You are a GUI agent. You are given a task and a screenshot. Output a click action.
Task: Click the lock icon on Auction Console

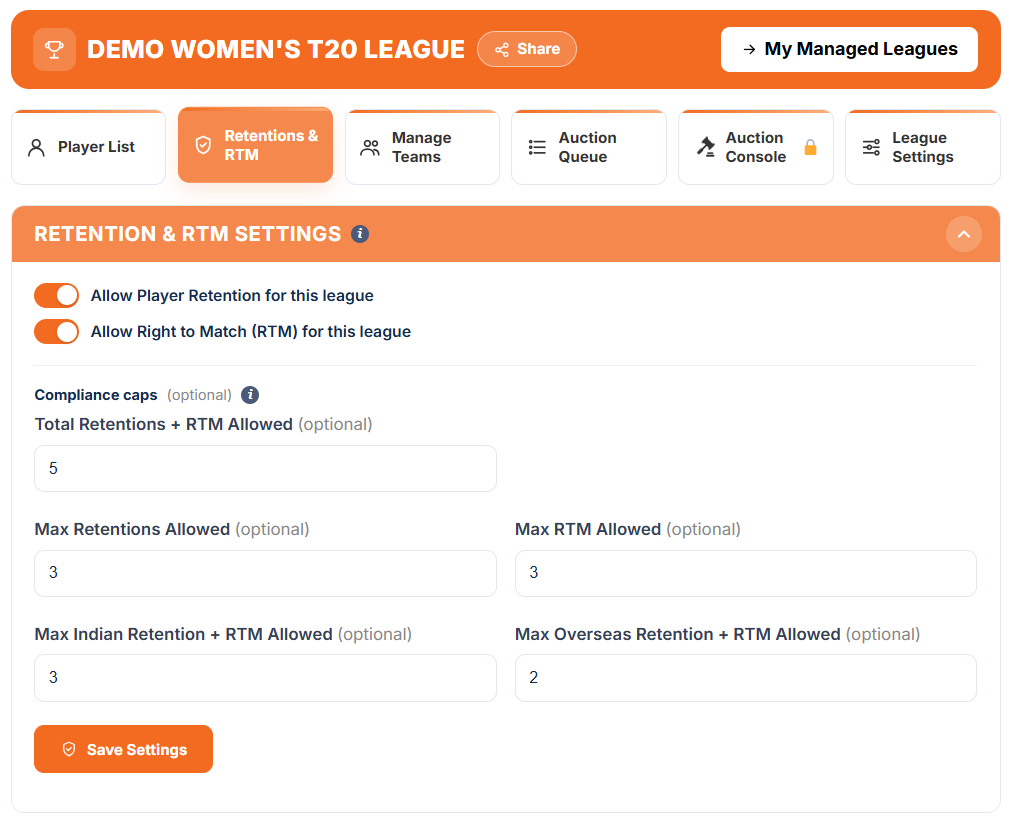[811, 147]
